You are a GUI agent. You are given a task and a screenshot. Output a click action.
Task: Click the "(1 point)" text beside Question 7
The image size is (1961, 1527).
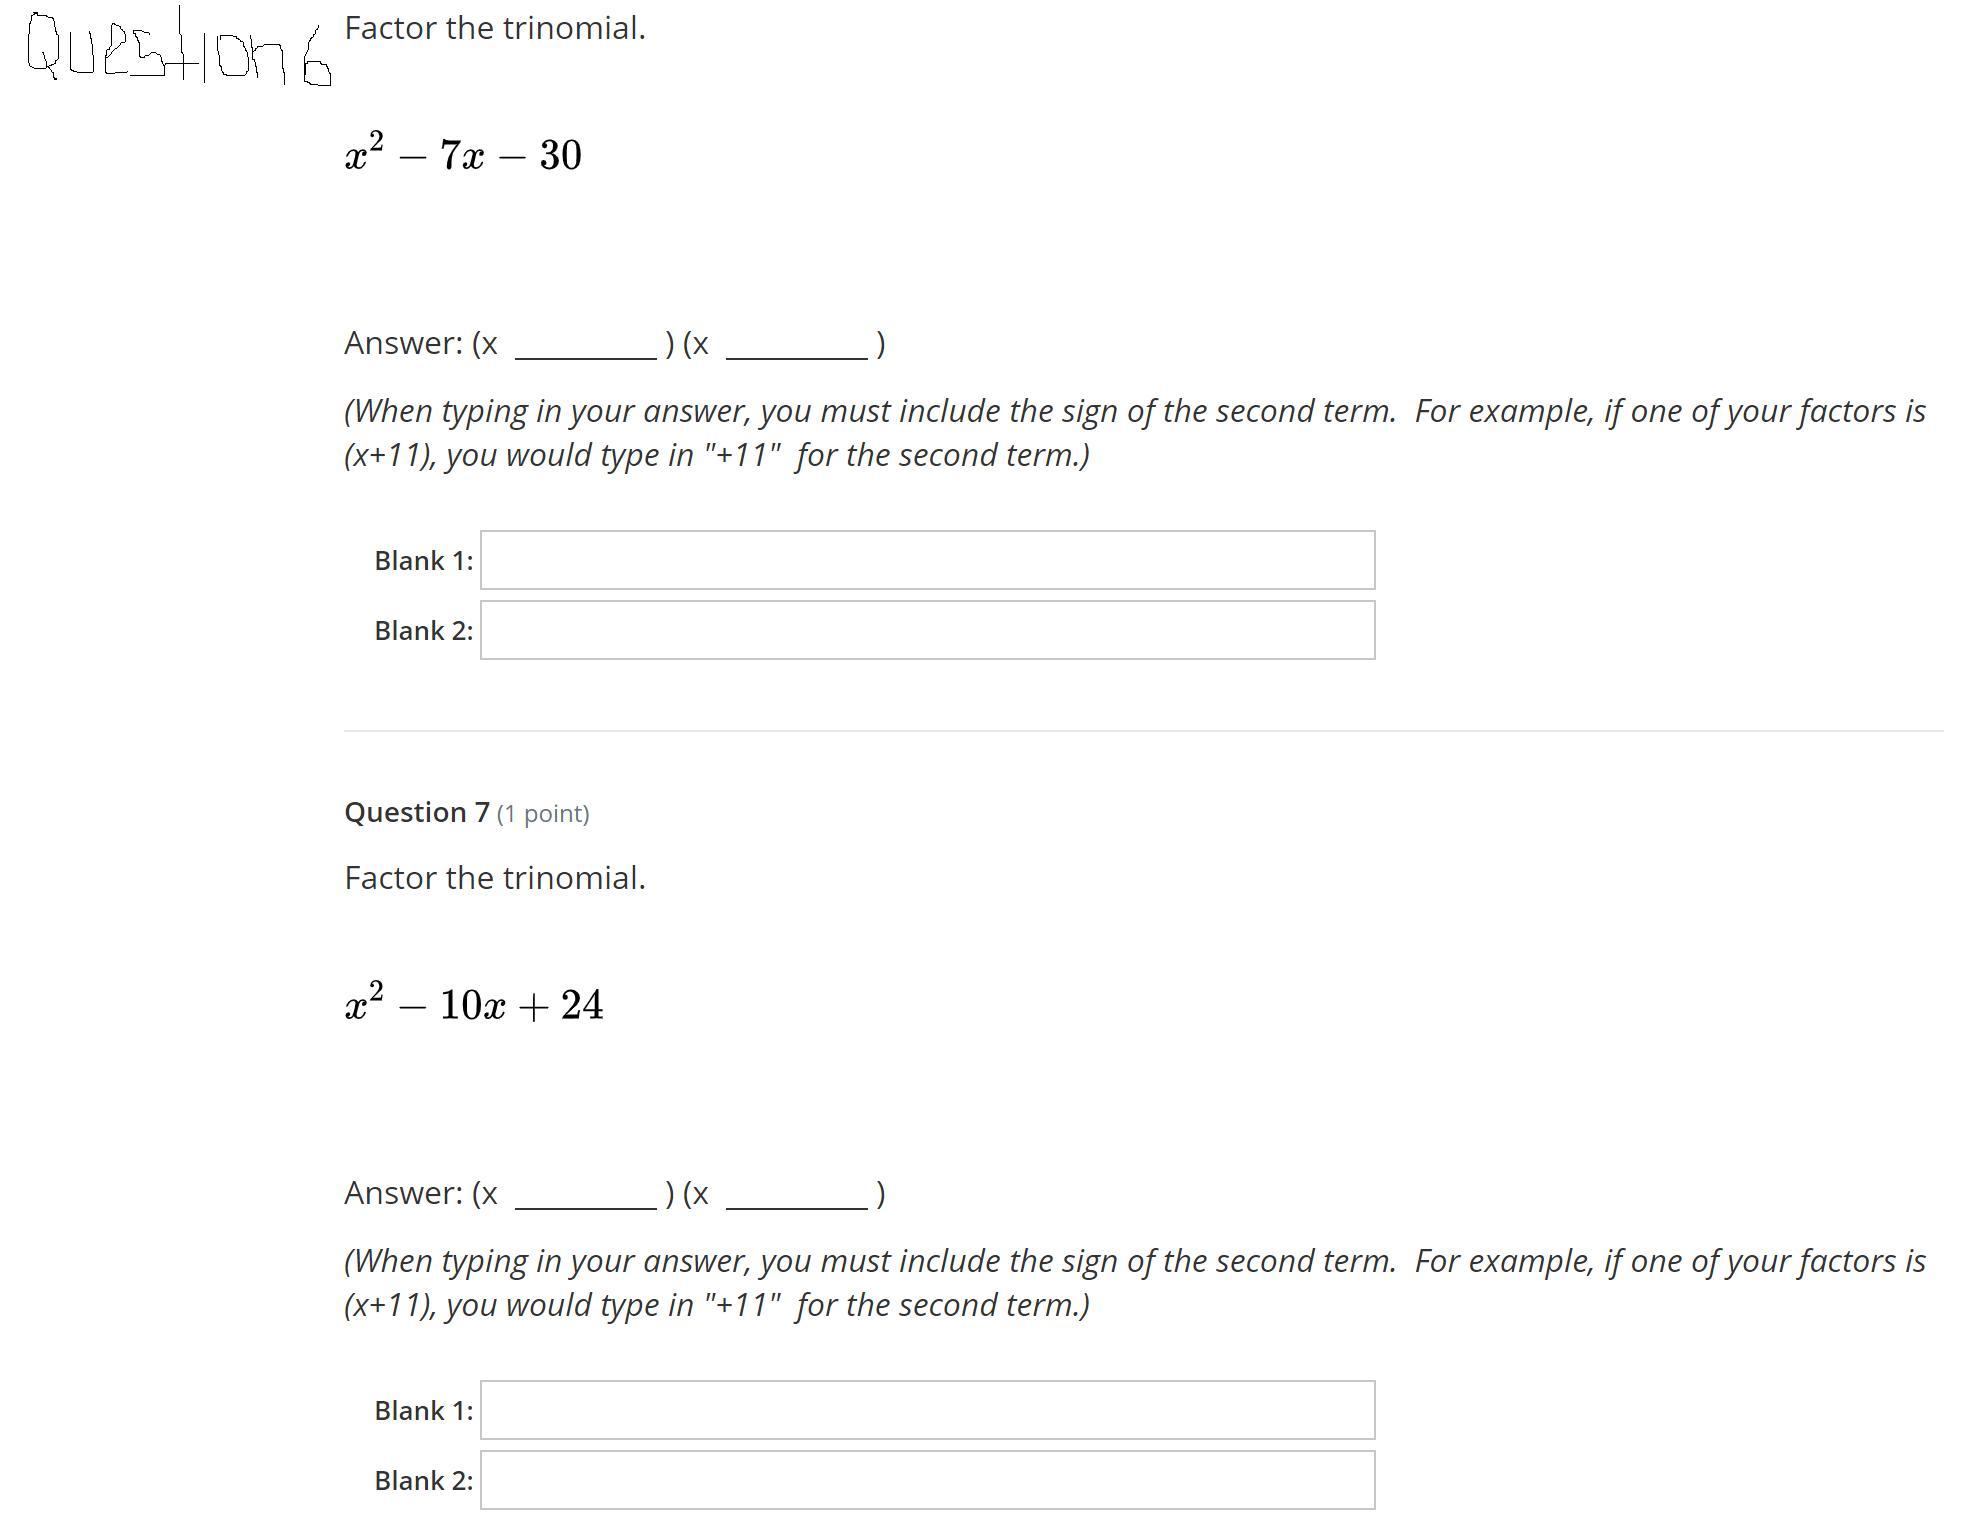543,813
